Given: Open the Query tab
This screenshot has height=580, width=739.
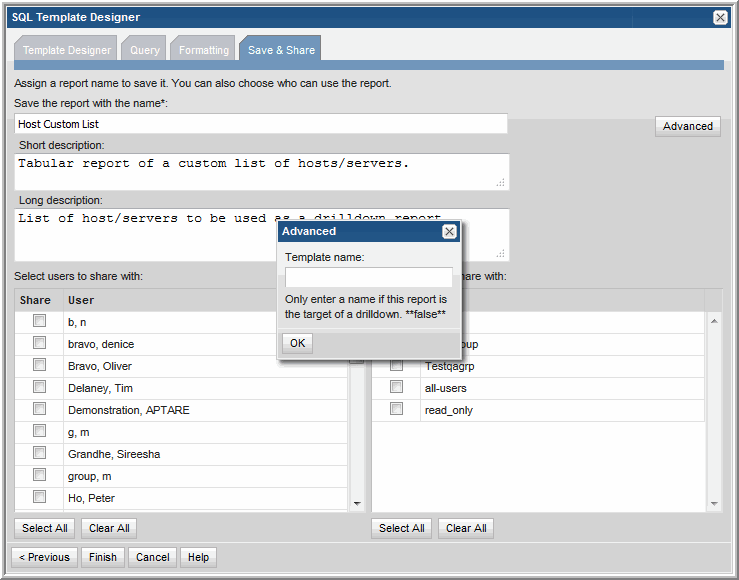Looking at the screenshot, I should point(144,50).
